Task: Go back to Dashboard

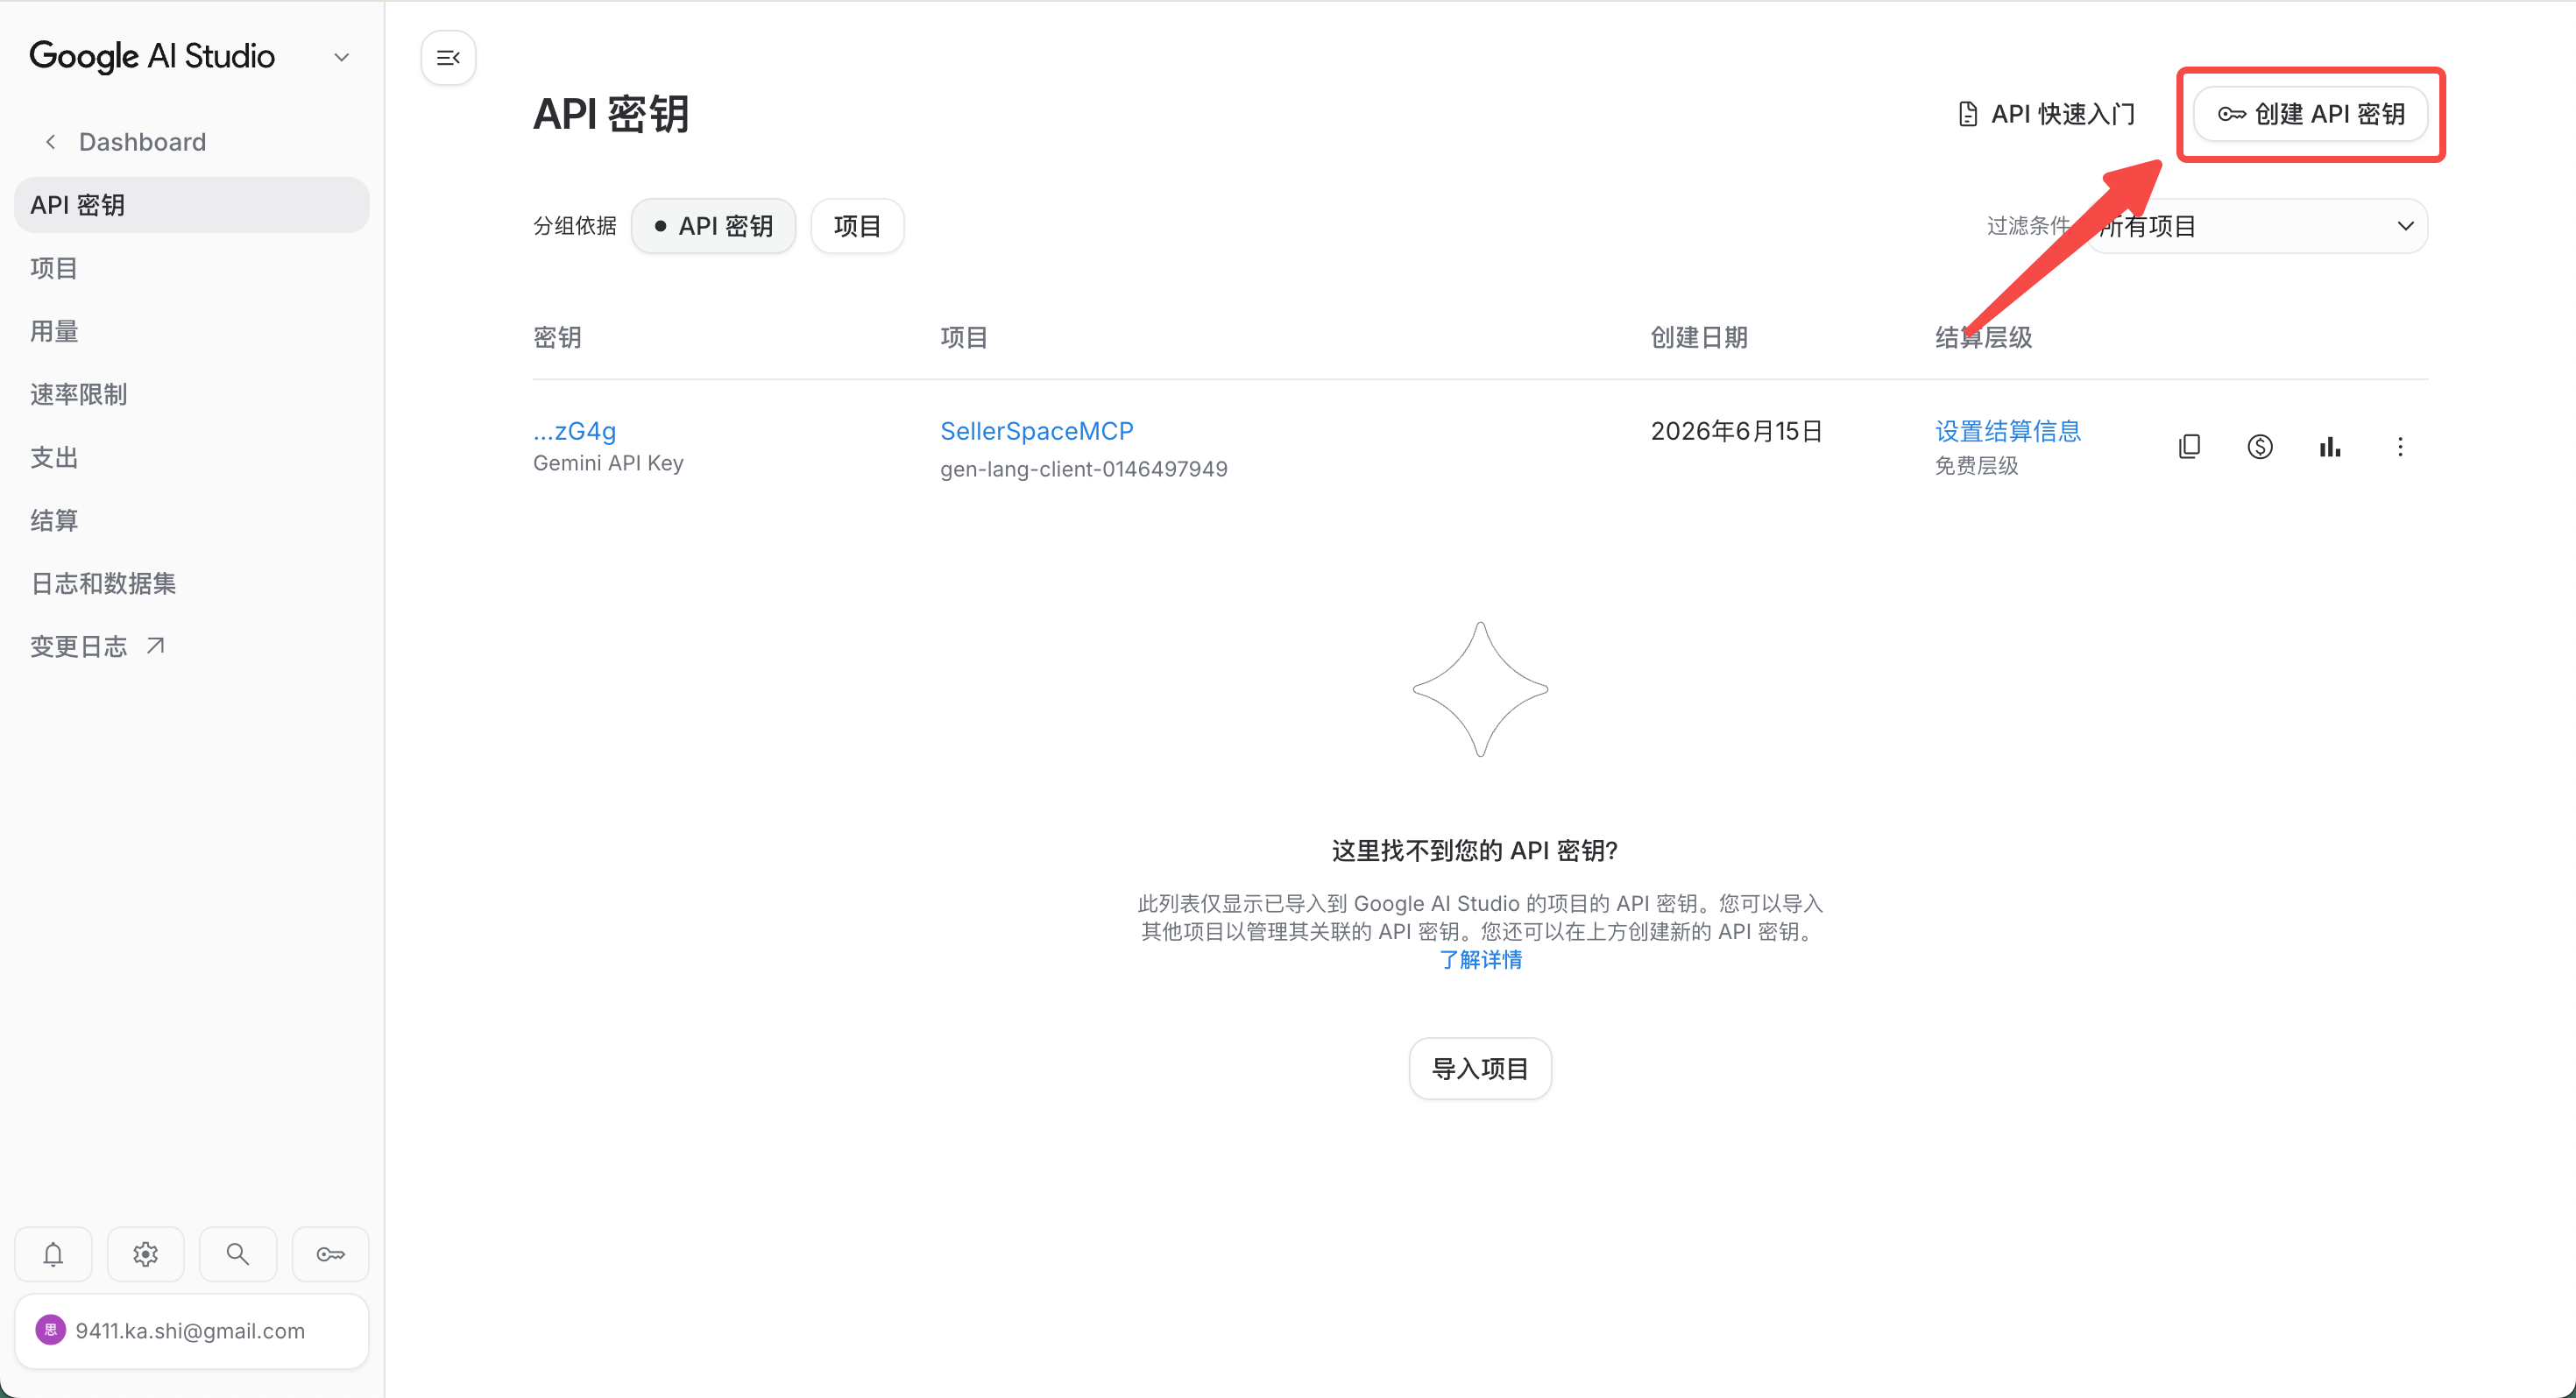Action: click(126, 142)
